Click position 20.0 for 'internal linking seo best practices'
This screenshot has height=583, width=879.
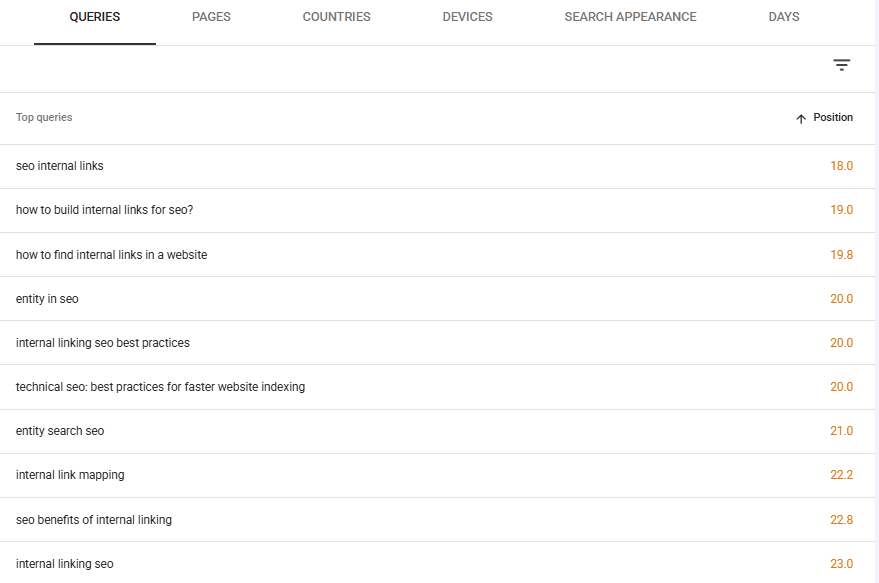pyautogui.click(x=841, y=343)
